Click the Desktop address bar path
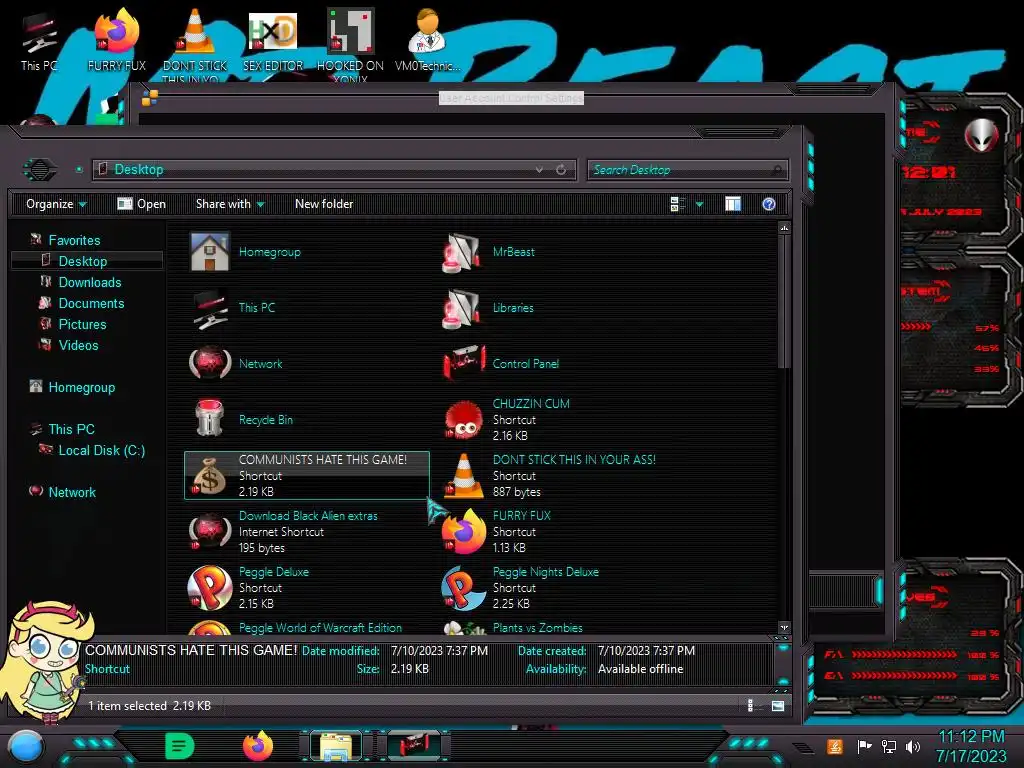The width and height of the screenshot is (1024, 768). tap(139, 170)
